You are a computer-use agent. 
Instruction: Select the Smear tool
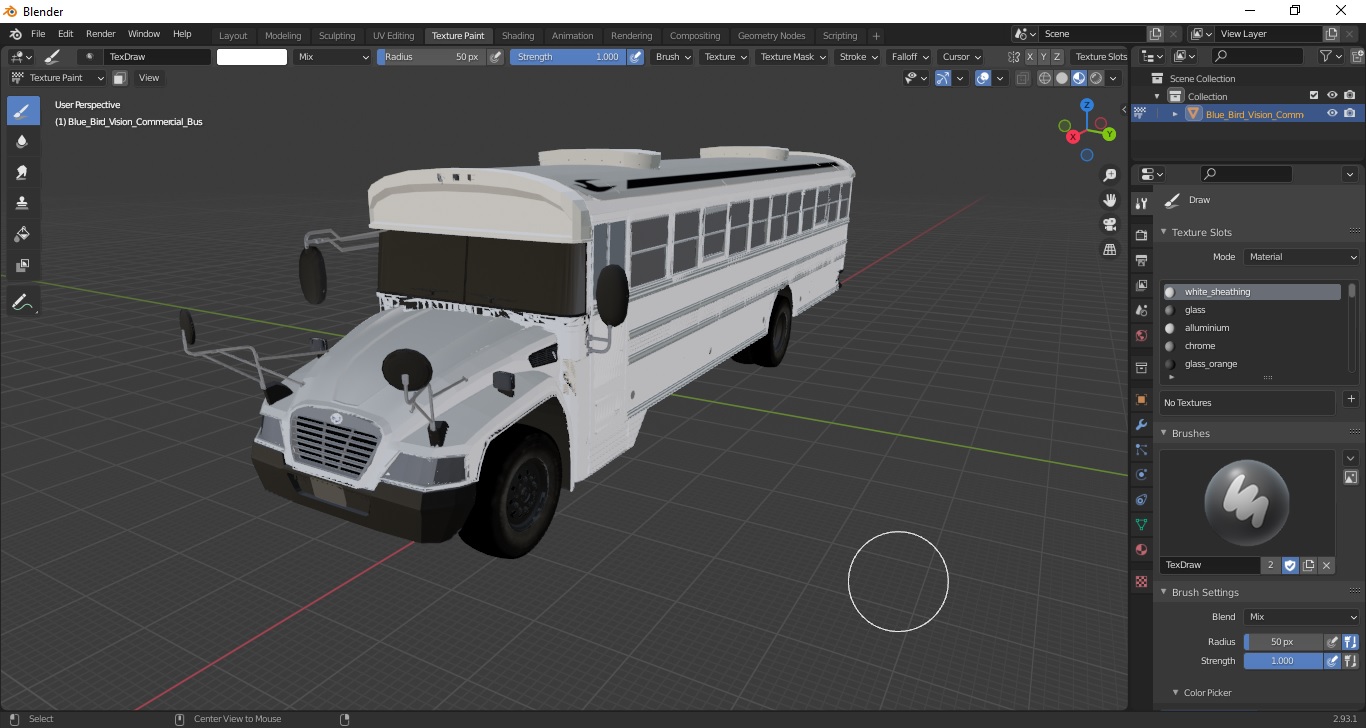(x=23, y=173)
